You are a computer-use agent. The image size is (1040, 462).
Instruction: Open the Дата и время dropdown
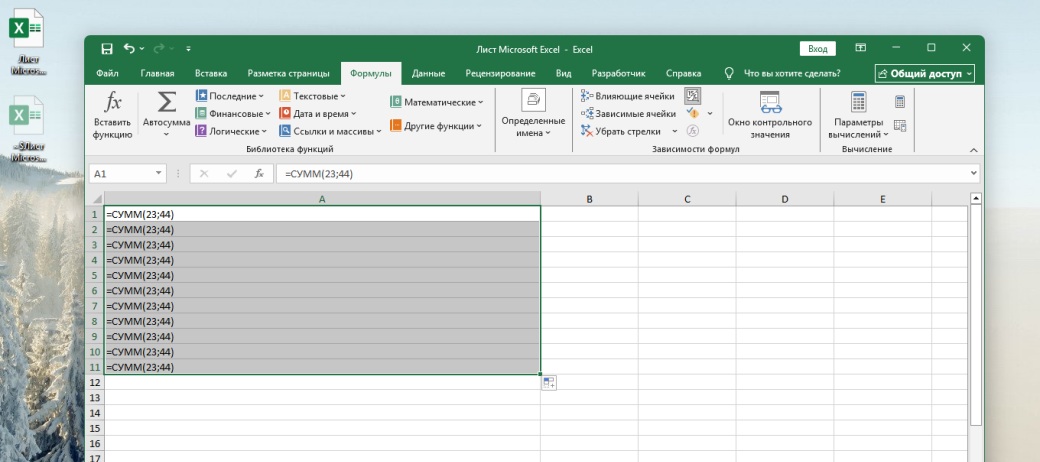(319, 113)
